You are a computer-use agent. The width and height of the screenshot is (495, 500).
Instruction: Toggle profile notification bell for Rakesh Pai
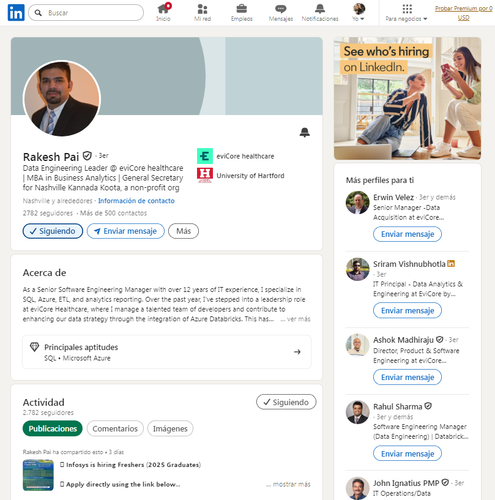pos(305,132)
